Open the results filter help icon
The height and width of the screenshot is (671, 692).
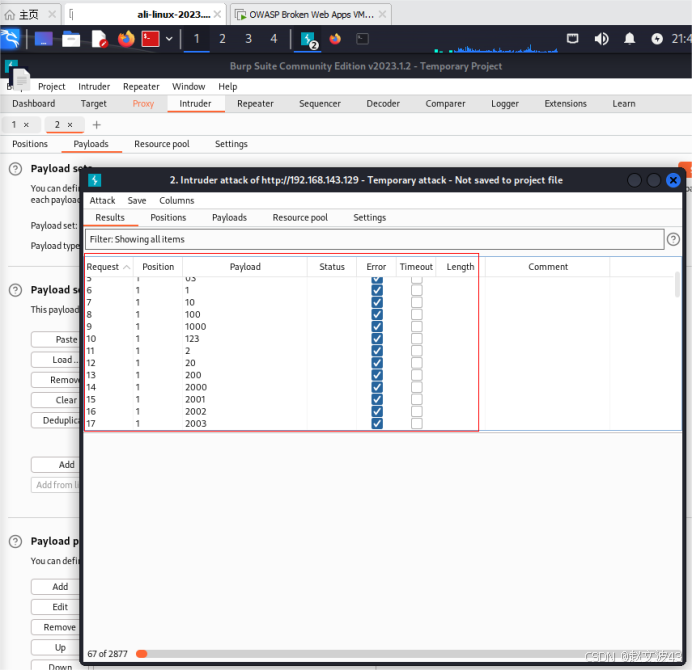pos(673,239)
